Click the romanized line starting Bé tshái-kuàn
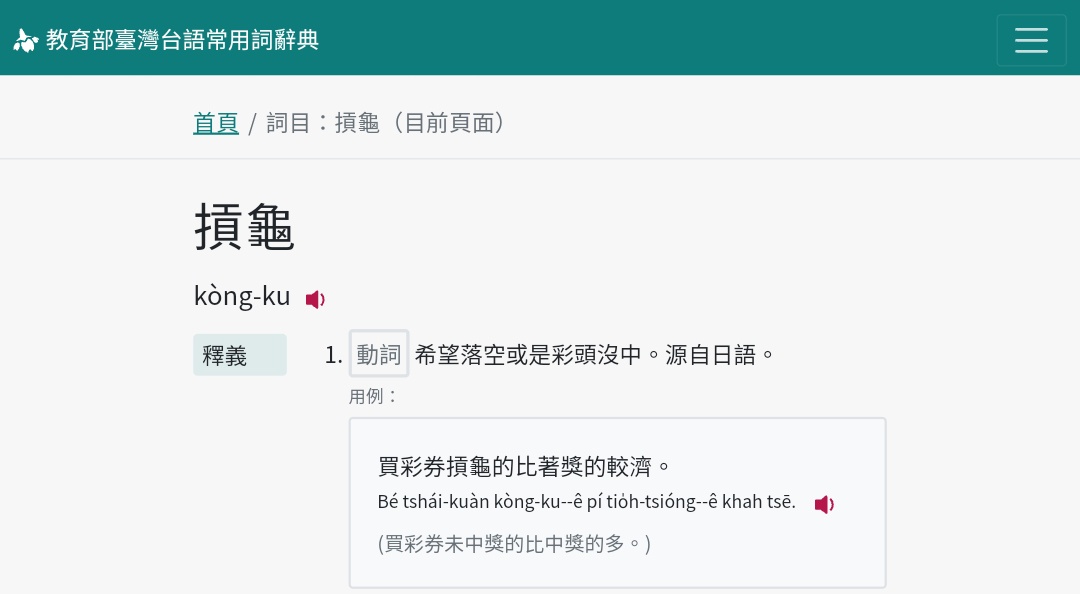1080x594 pixels. 586,502
